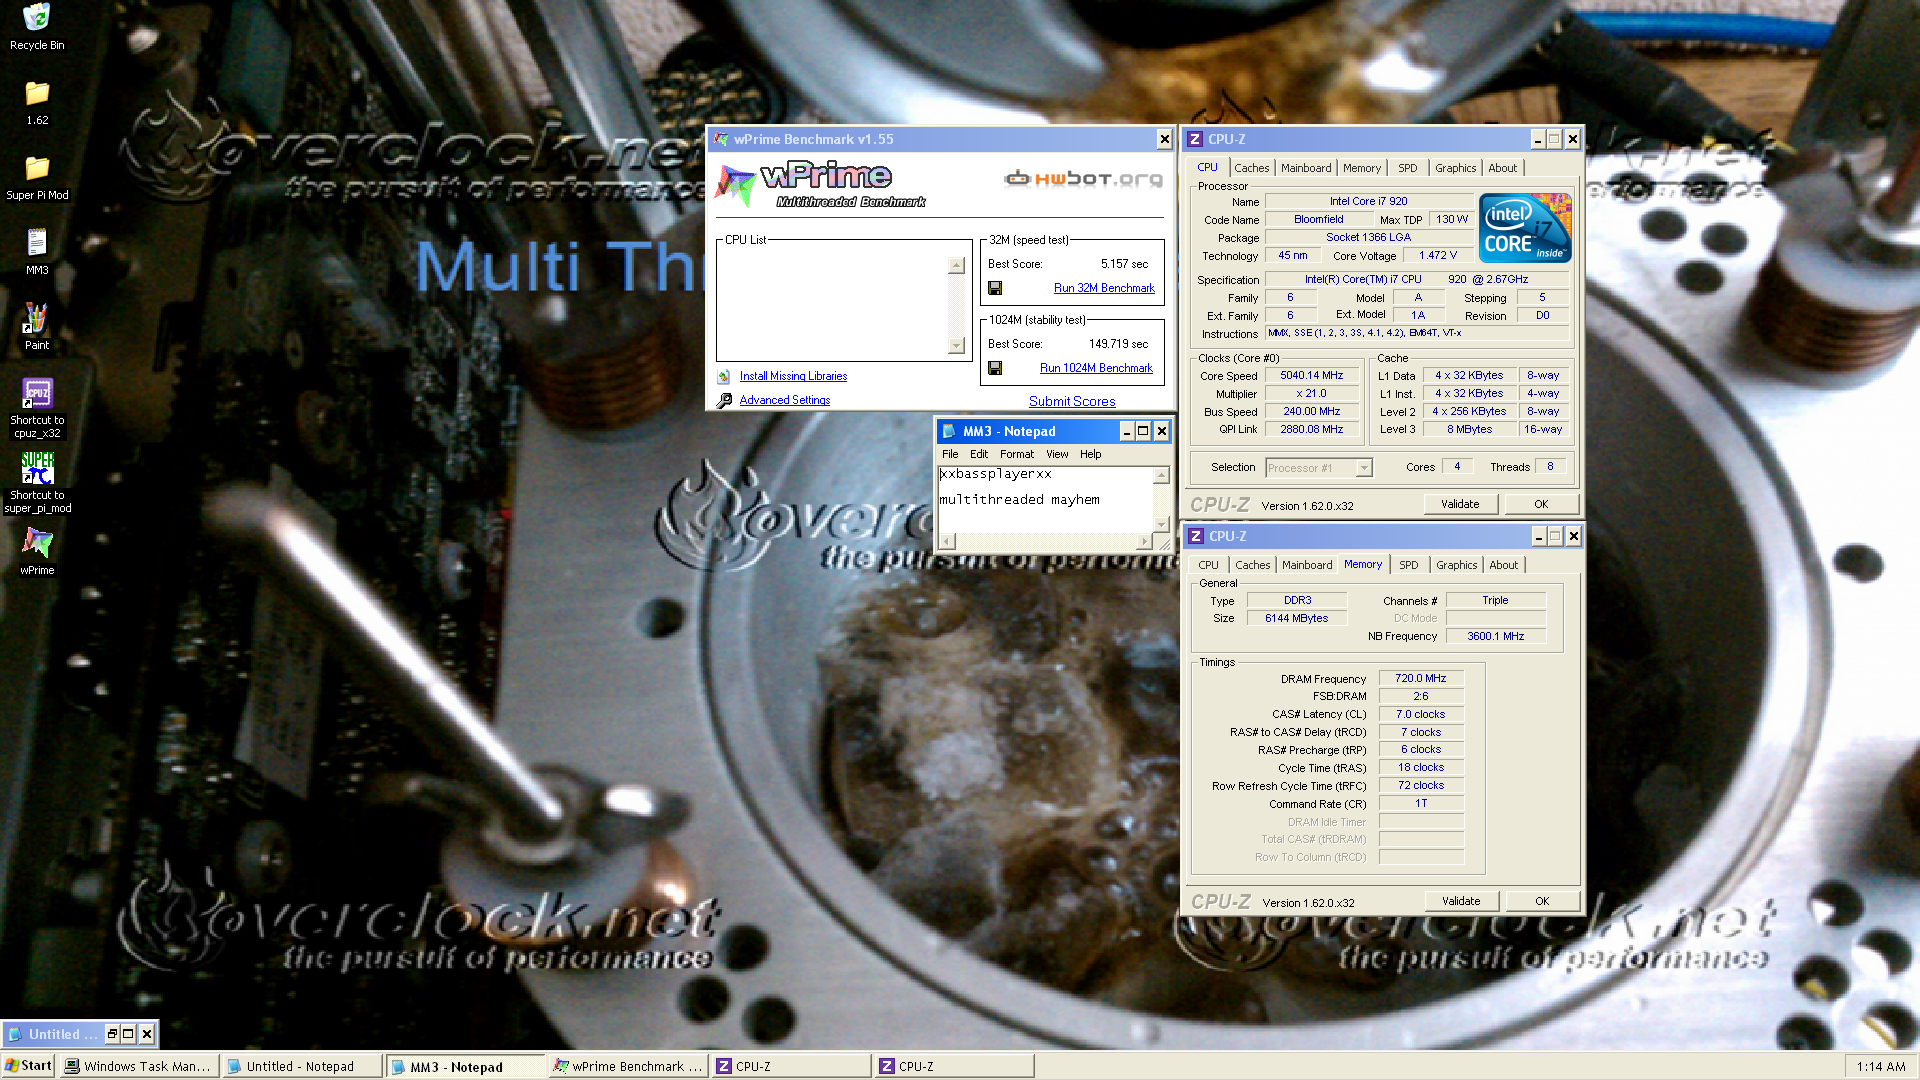Open the Start menu
The width and height of the screenshot is (1920, 1080).
28,1066
